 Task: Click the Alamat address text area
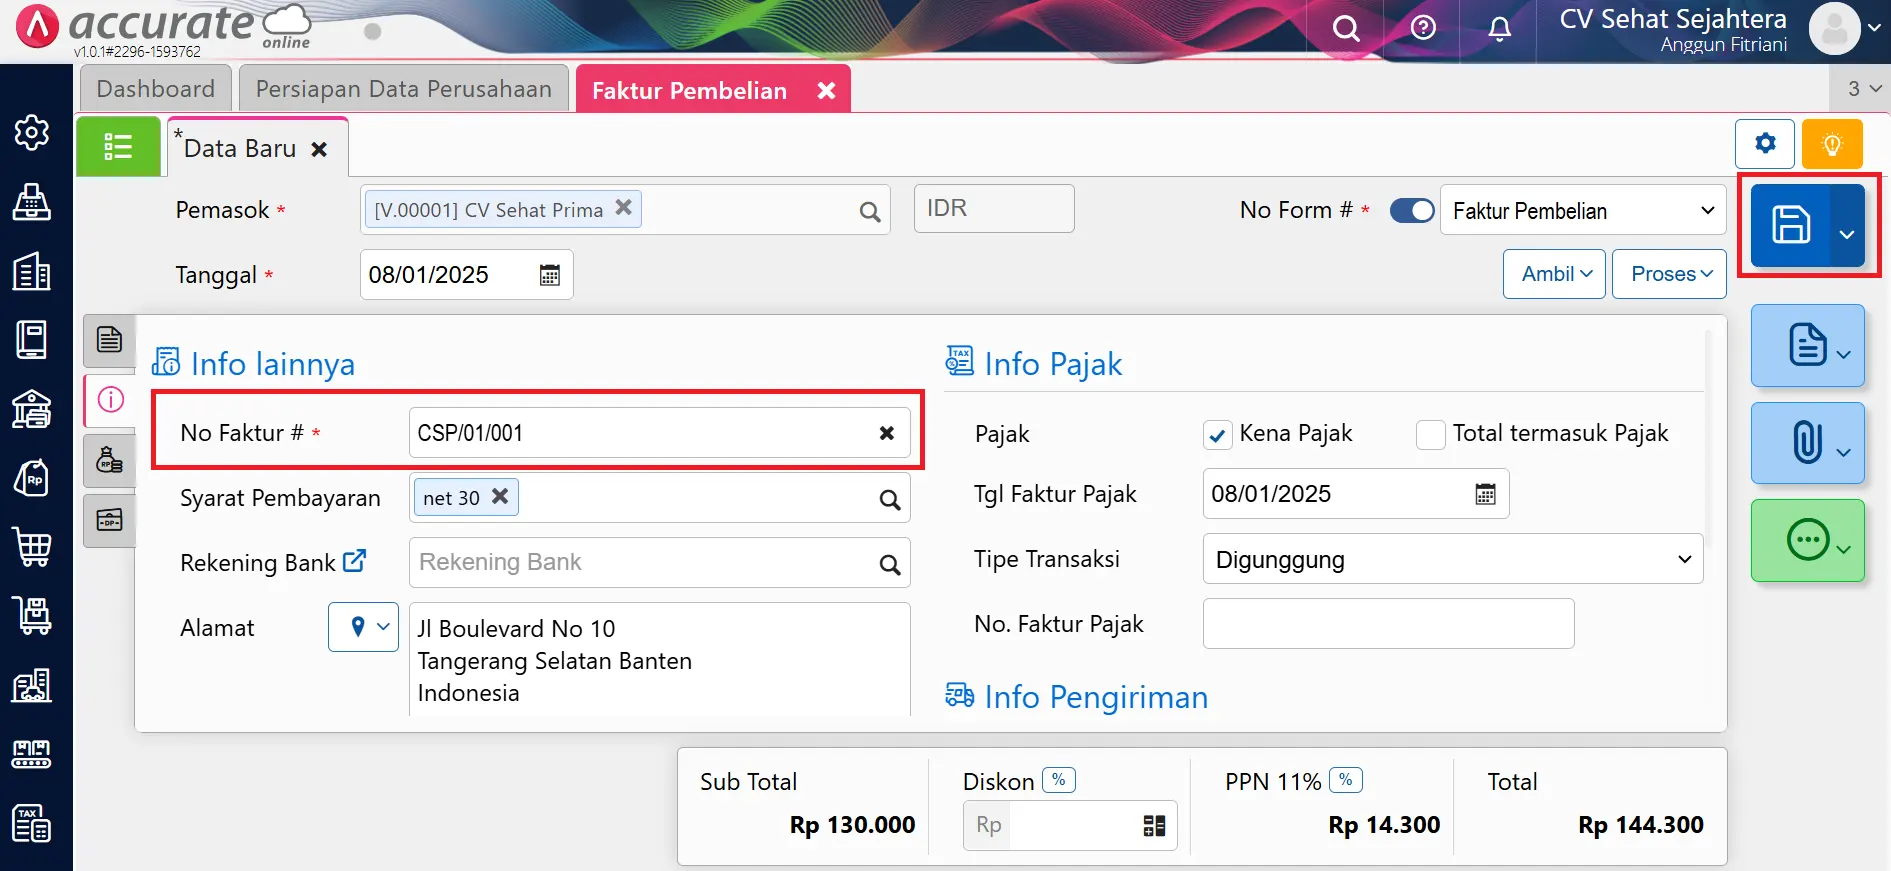(660, 659)
